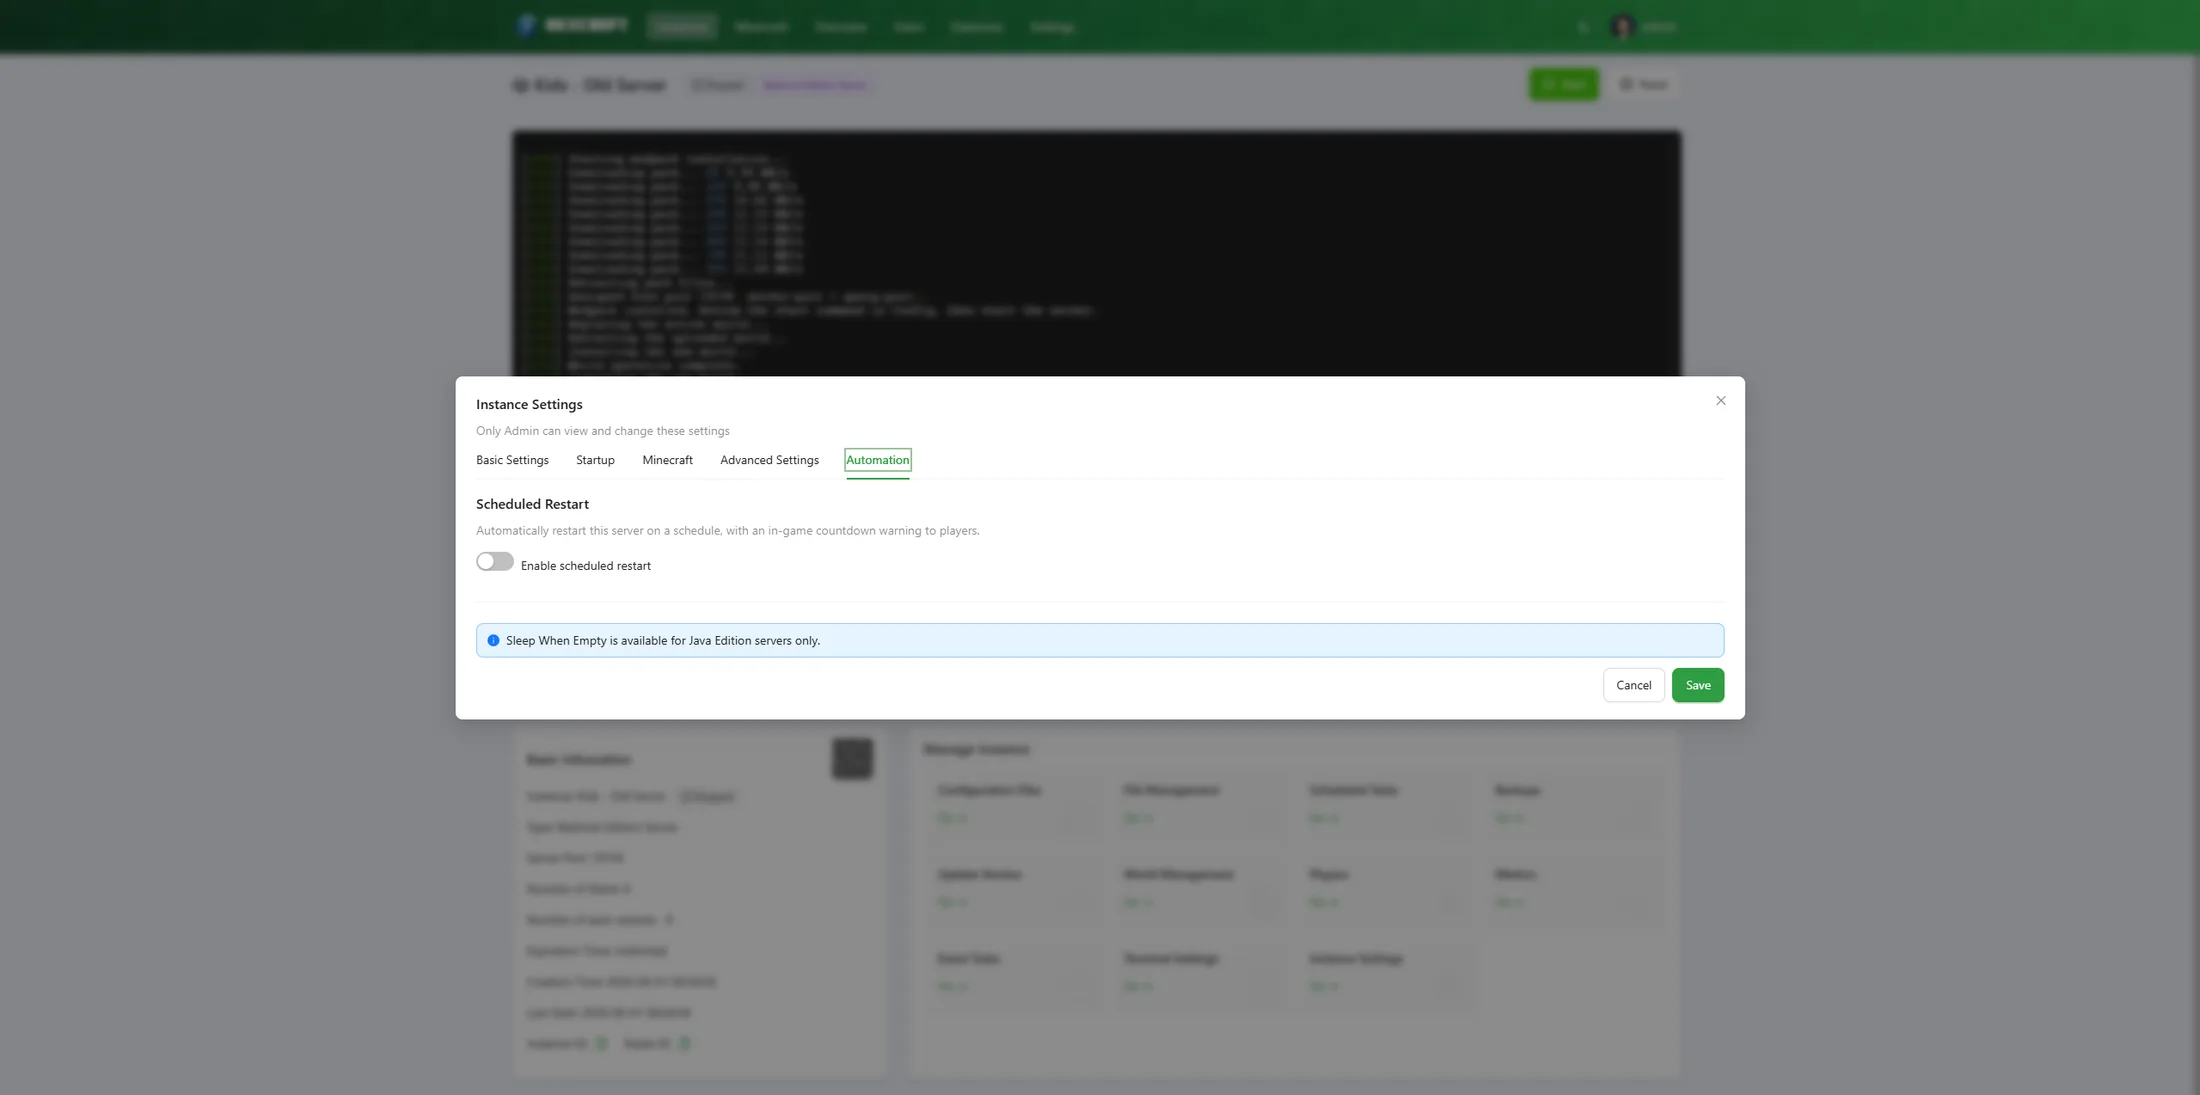Screen dimensions: 2200x1095
Task: Enable the scheduled restart toggle
Action: point(495,562)
